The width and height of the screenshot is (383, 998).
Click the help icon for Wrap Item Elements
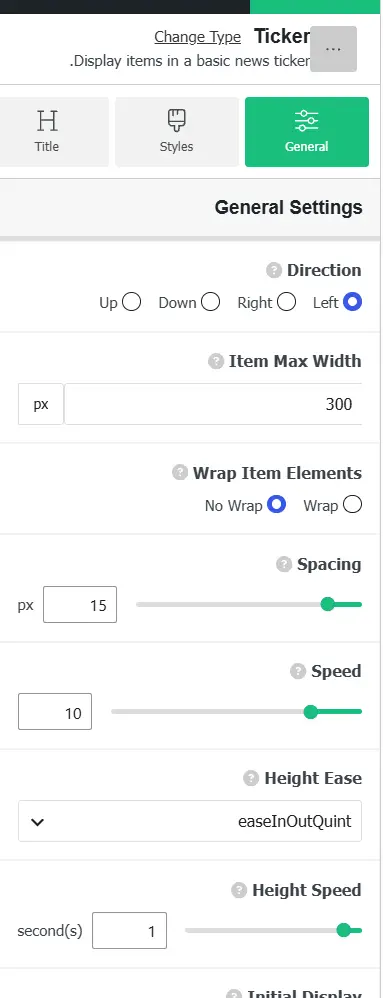pyautogui.click(x=180, y=473)
